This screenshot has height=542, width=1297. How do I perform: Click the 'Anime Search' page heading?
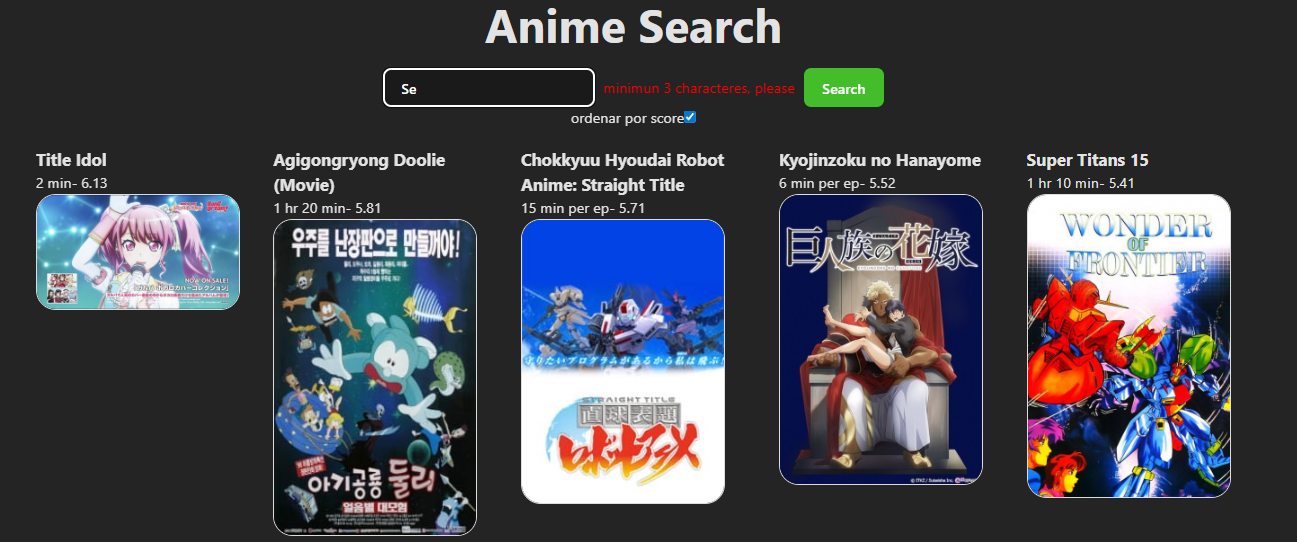pyautogui.click(x=633, y=28)
